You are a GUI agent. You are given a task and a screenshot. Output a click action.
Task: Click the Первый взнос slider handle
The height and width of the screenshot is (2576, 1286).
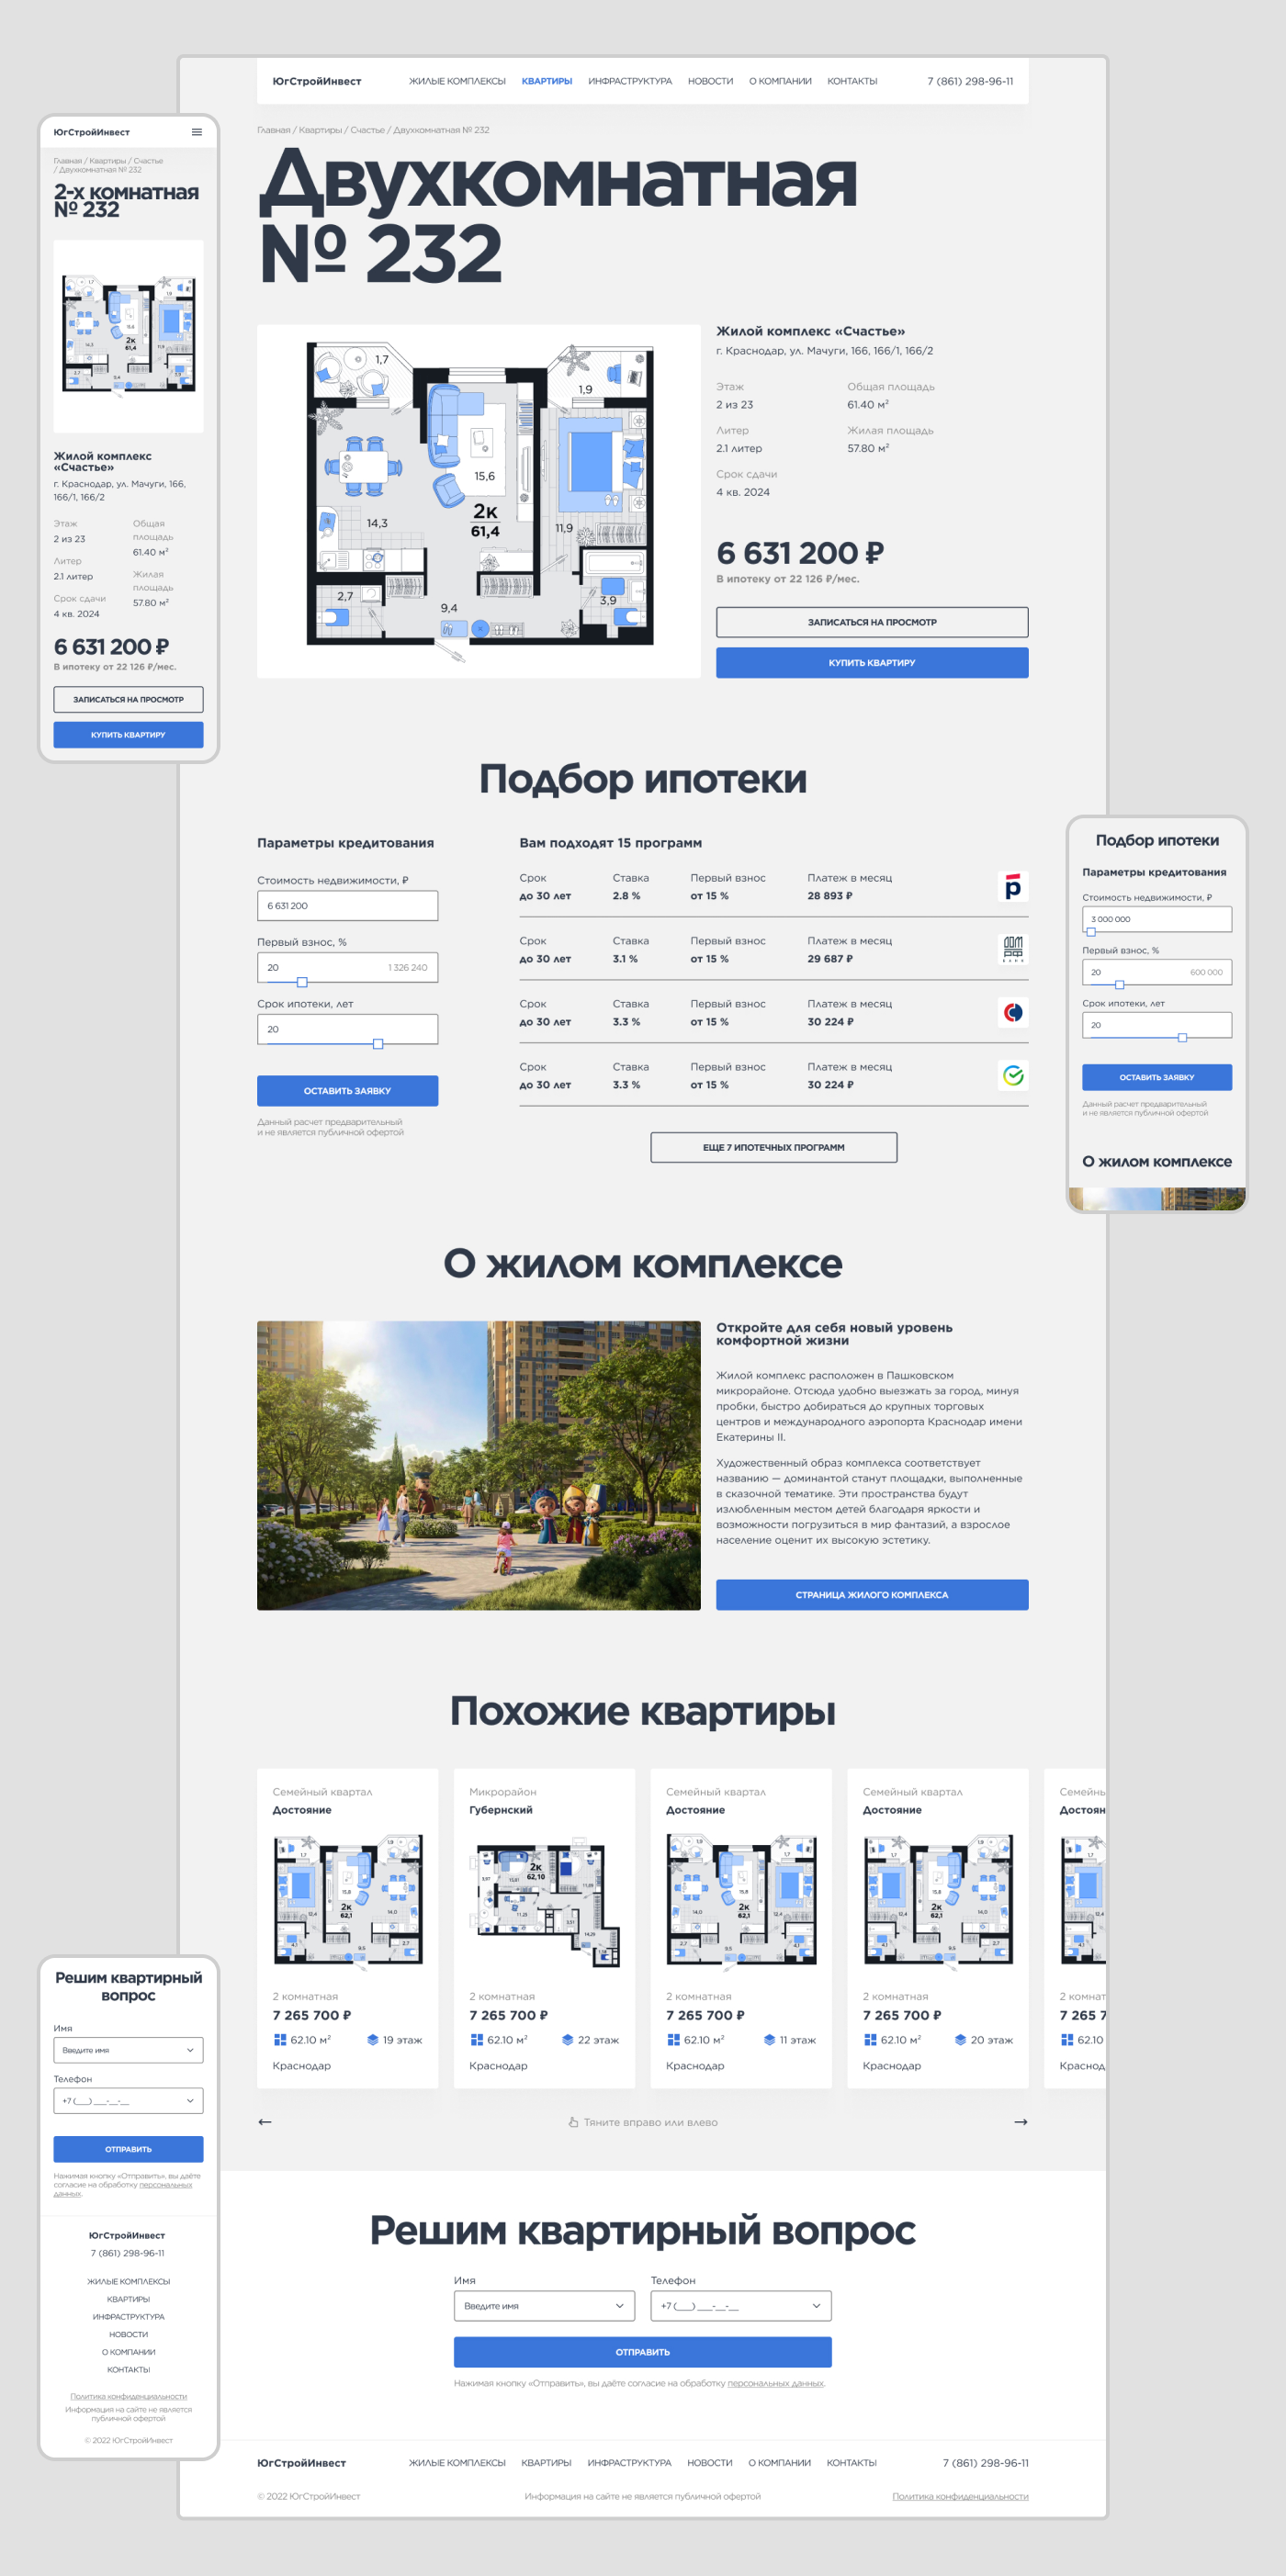pos(302,982)
